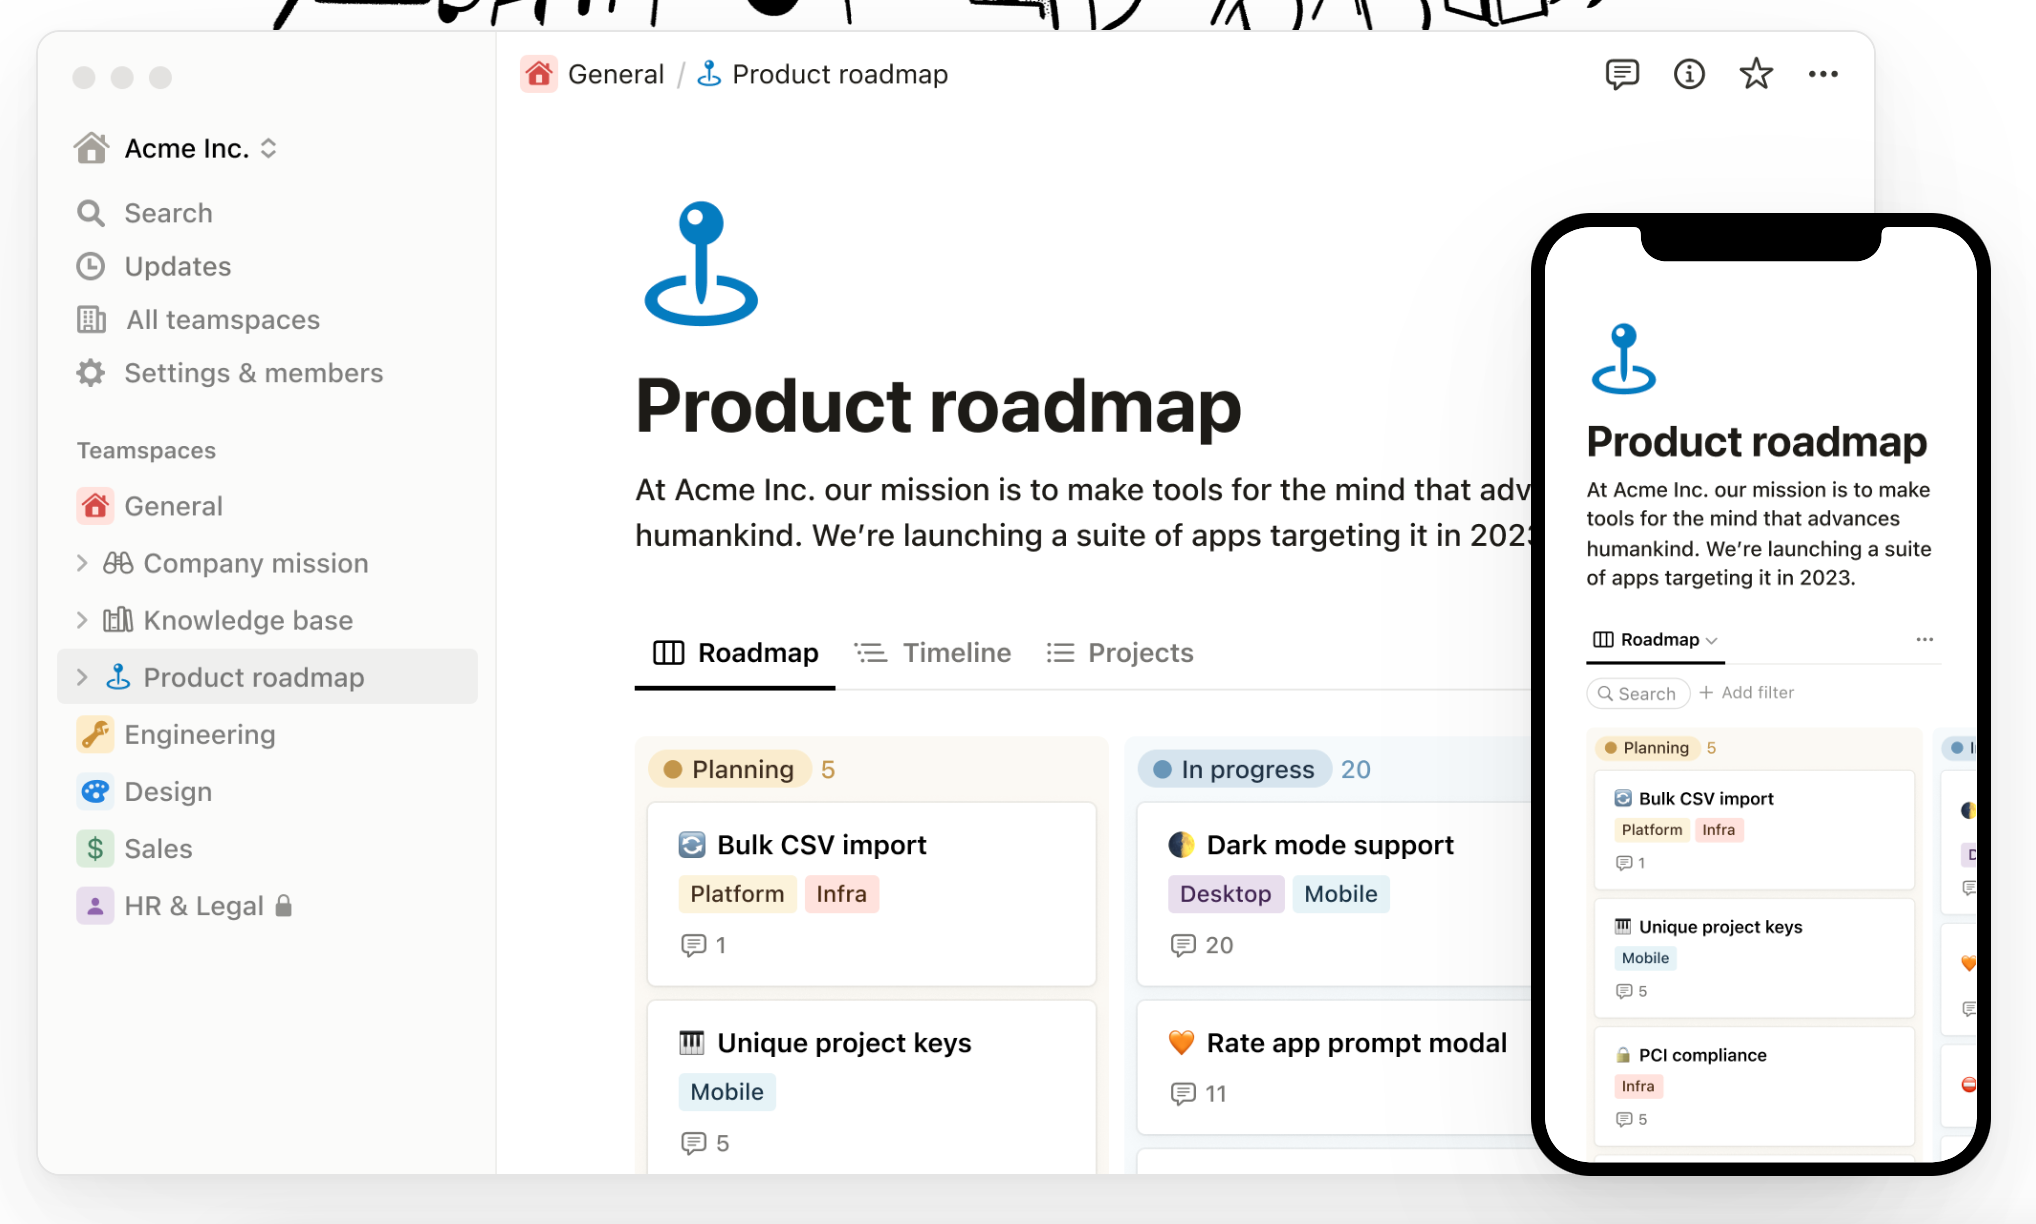Open Updates clock item in sidebar
2036x1224 pixels.
click(91, 266)
